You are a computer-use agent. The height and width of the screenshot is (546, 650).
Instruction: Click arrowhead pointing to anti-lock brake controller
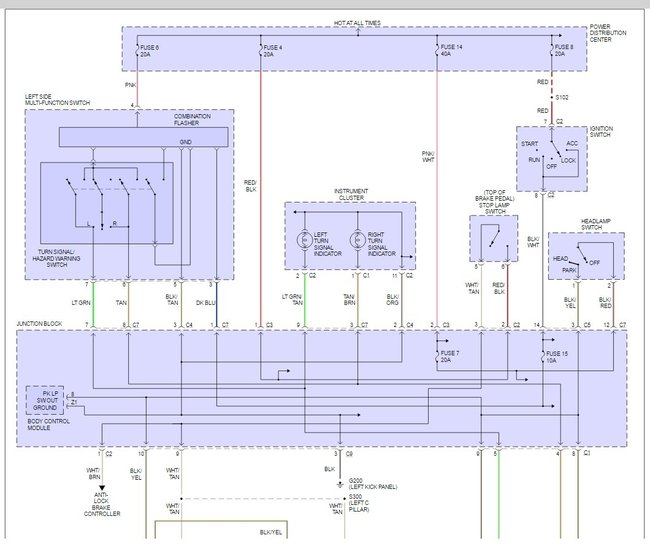(x=102, y=488)
